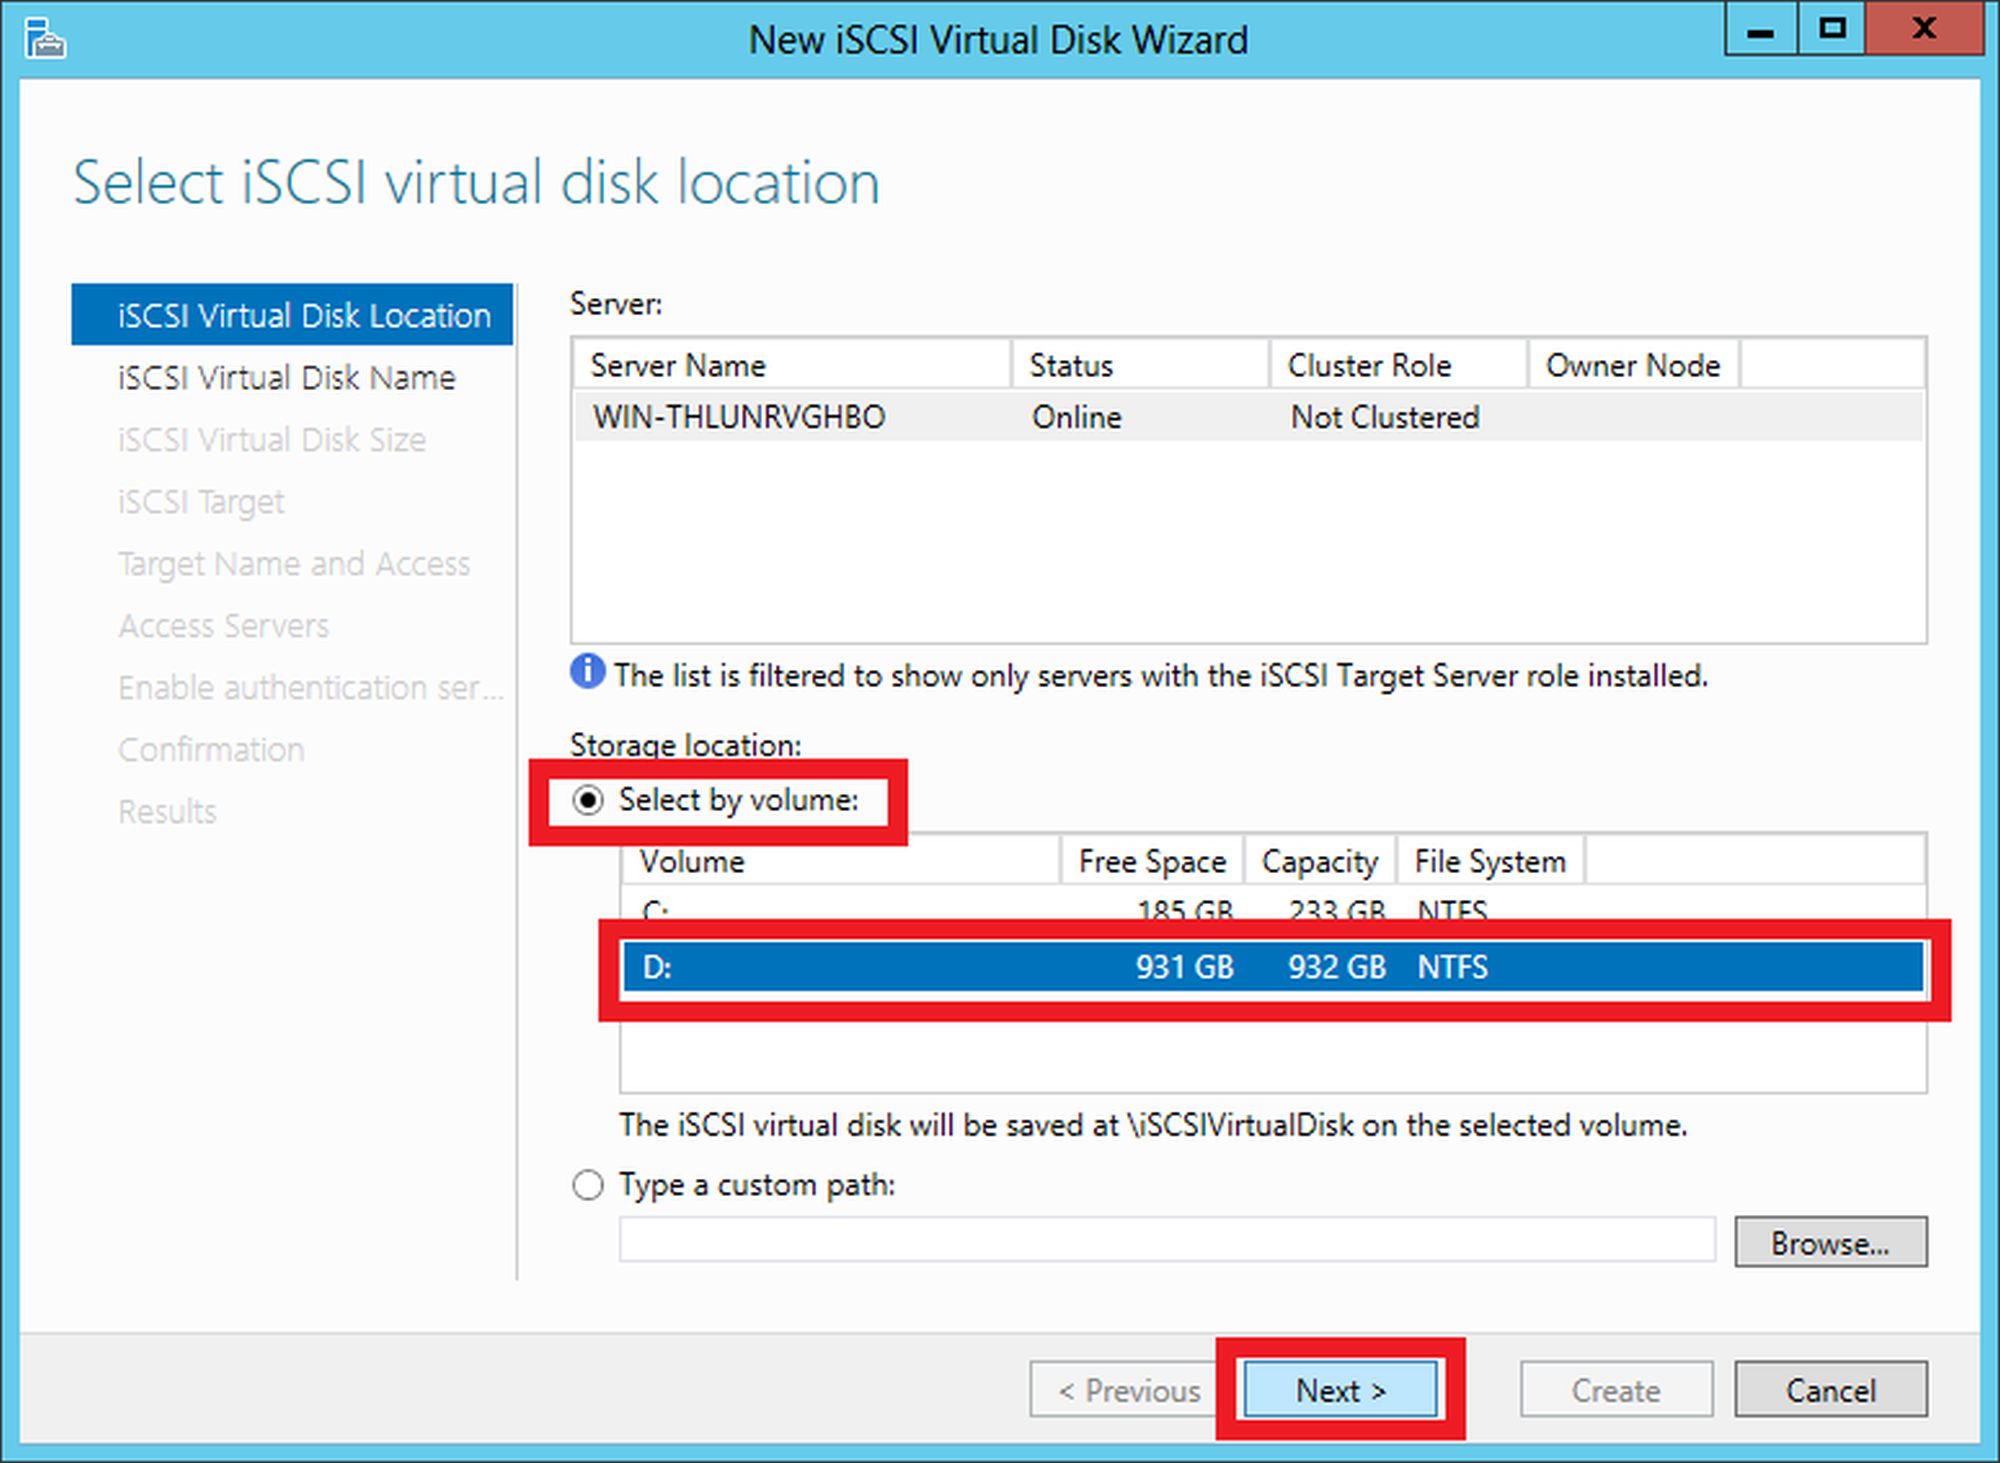Sort volumes by Capacity column

[x=1319, y=862]
